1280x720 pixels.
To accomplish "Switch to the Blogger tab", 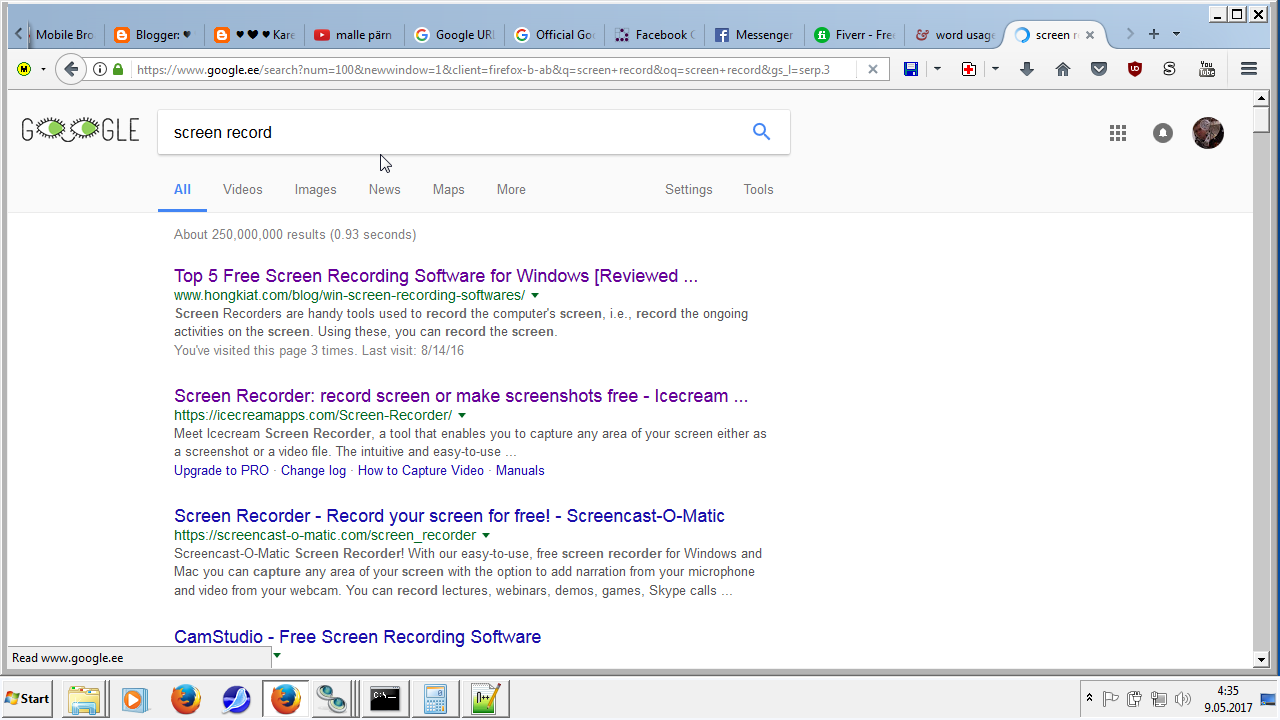I will point(155,35).
